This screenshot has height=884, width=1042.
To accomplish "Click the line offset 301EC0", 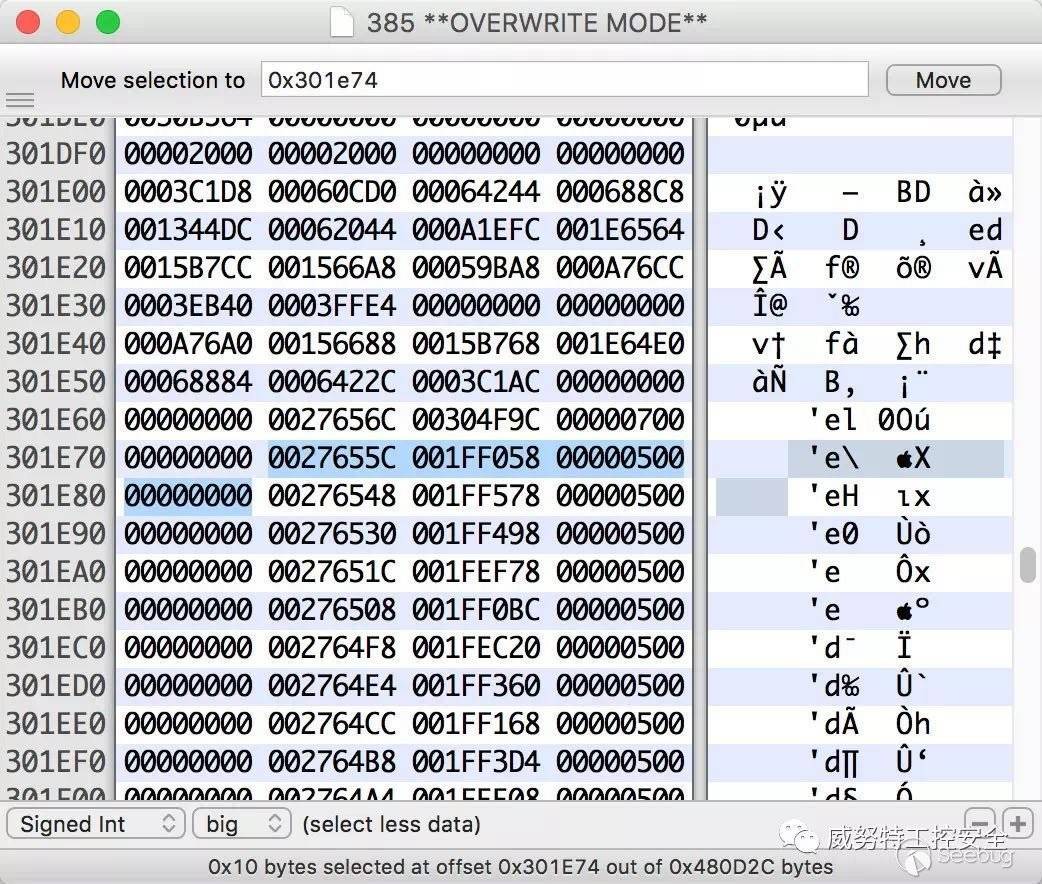I will [x=56, y=648].
